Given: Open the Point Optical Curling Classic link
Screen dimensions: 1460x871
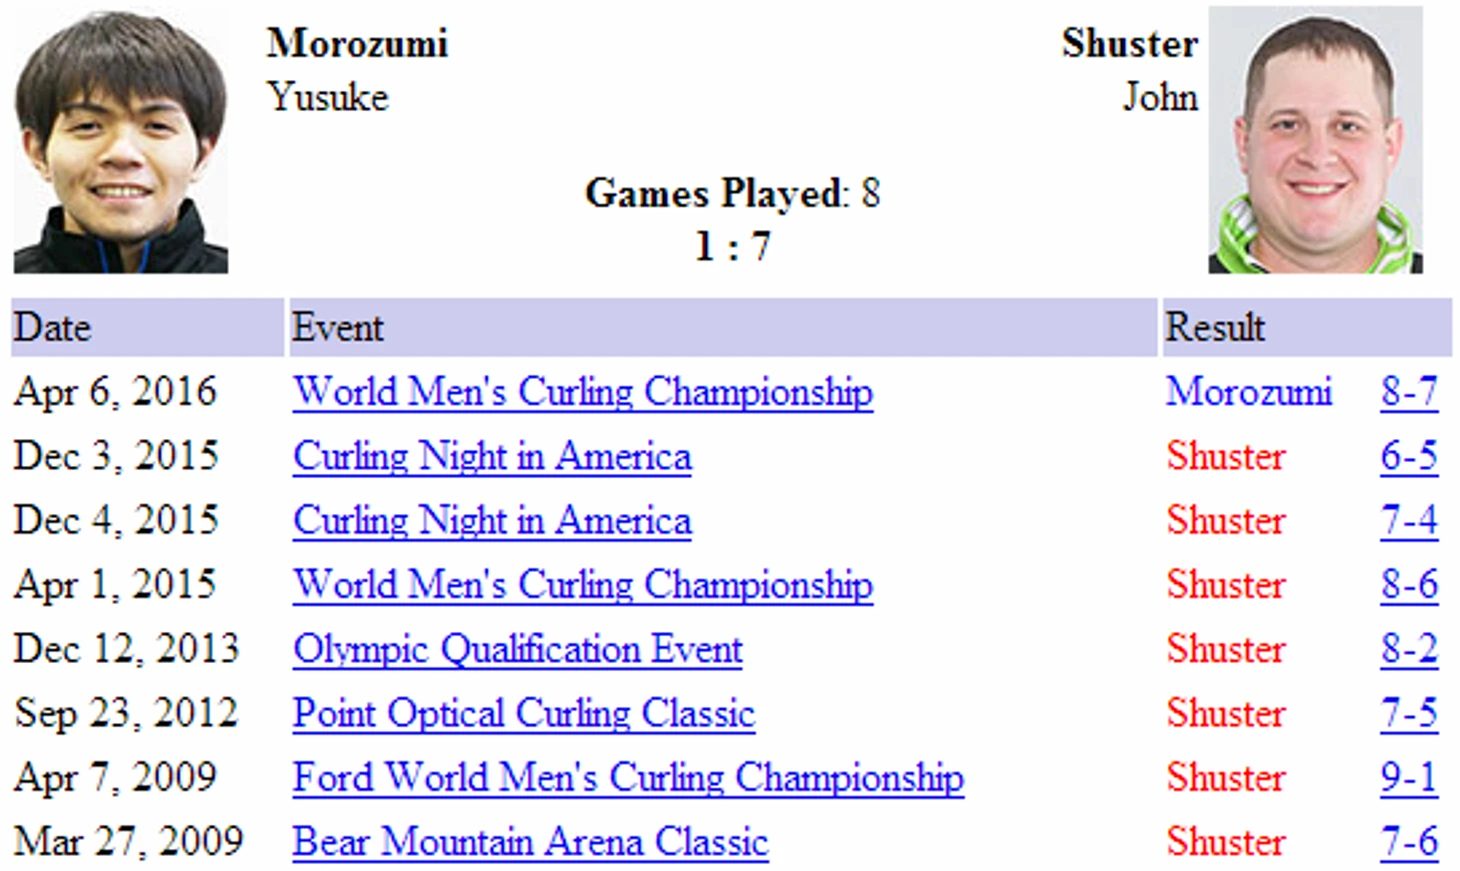Looking at the screenshot, I should point(524,713).
